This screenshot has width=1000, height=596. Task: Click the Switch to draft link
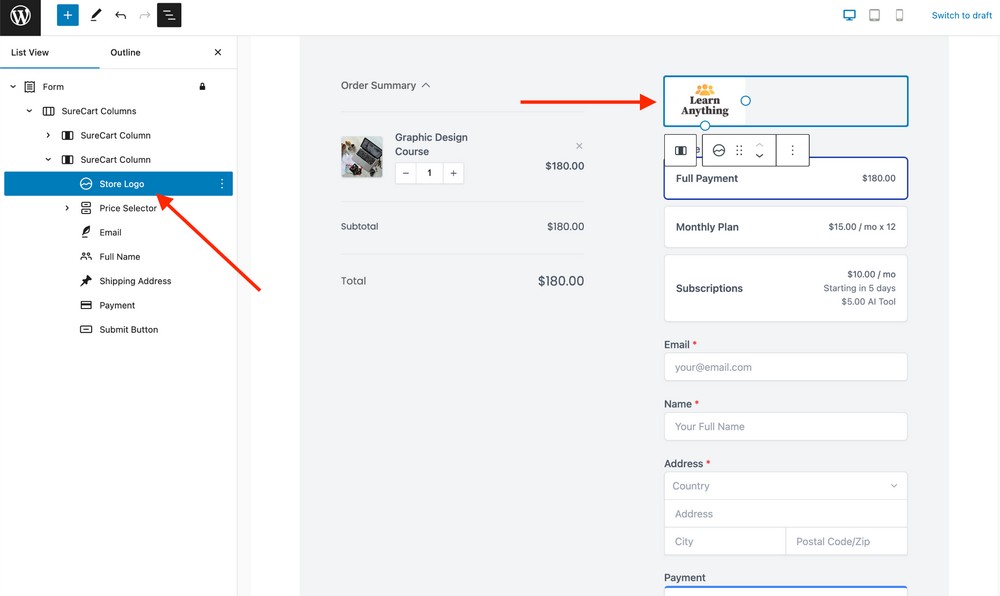pos(961,15)
